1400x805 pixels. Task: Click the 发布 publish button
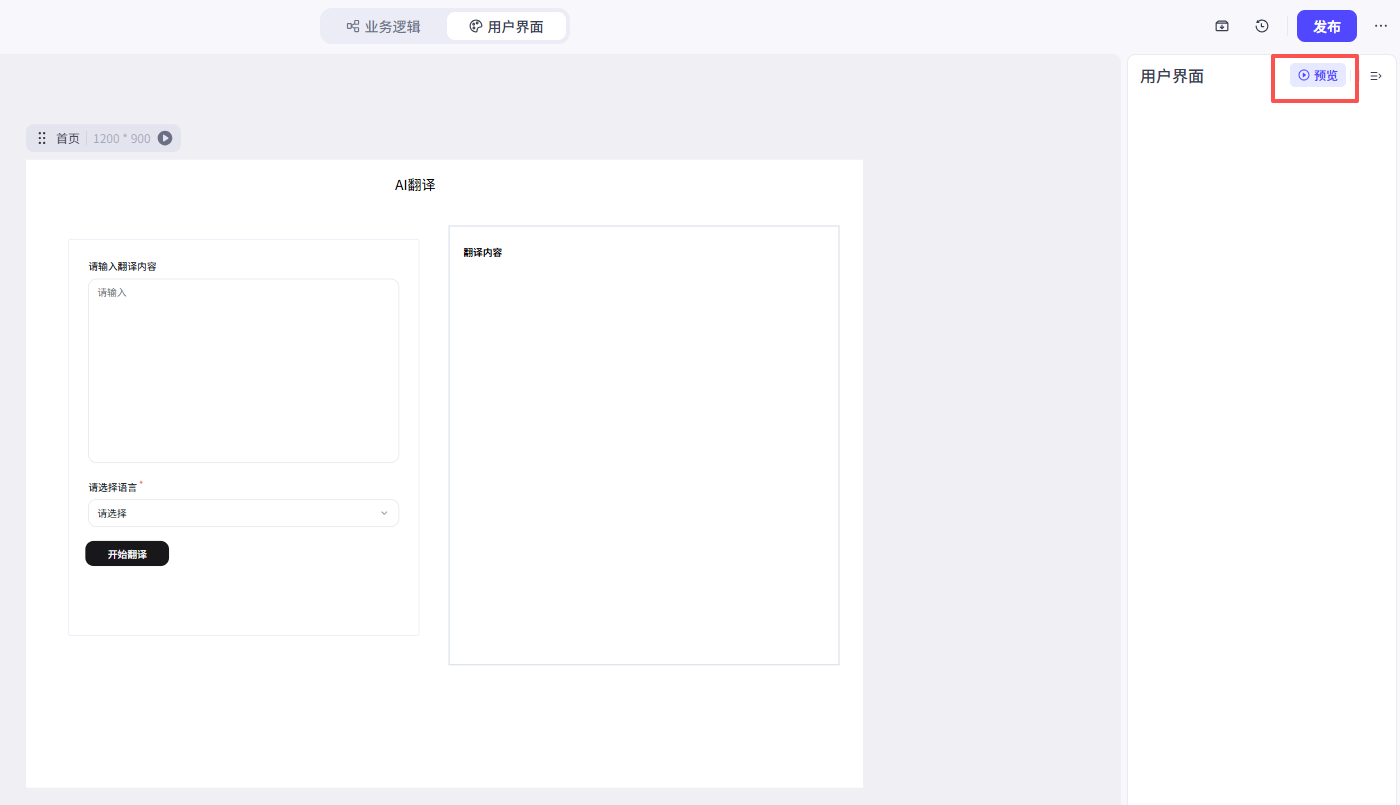tap(1327, 26)
